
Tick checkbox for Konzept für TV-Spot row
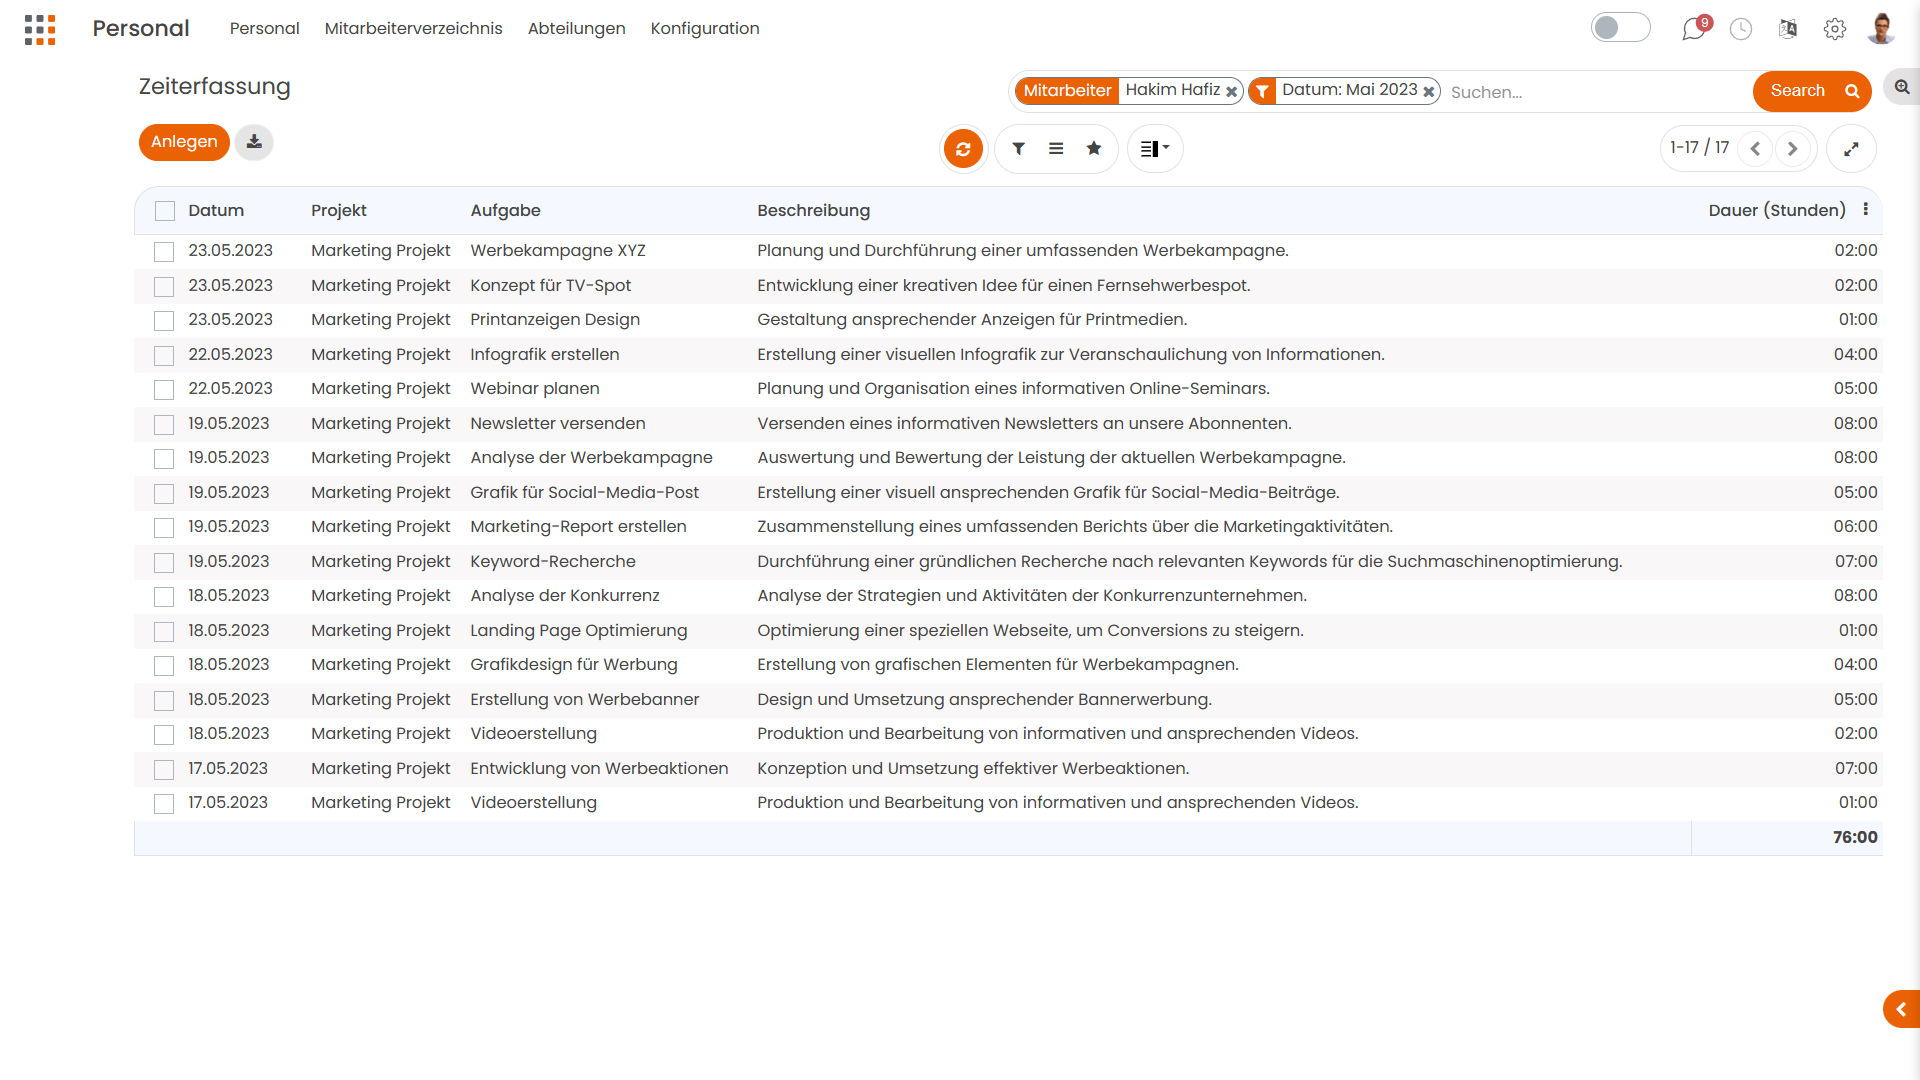[164, 287]
